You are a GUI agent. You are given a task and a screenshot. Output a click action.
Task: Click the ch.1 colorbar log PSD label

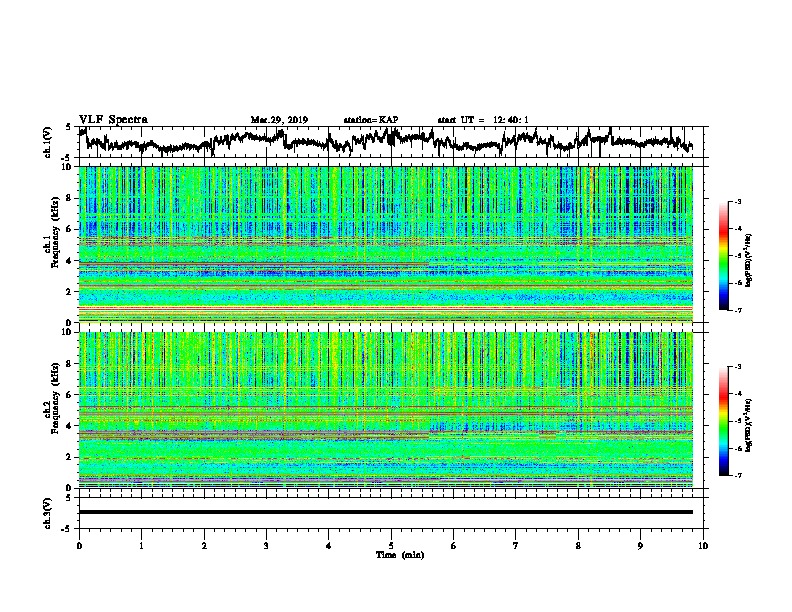(x=748, y=260)
